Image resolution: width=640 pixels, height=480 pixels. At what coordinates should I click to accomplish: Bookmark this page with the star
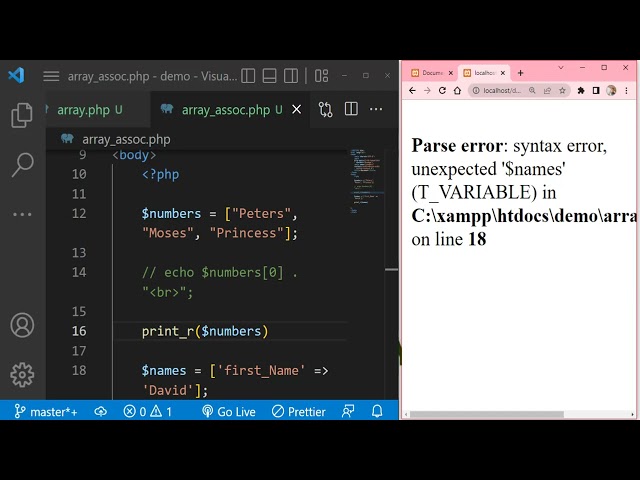coord(562,91)
